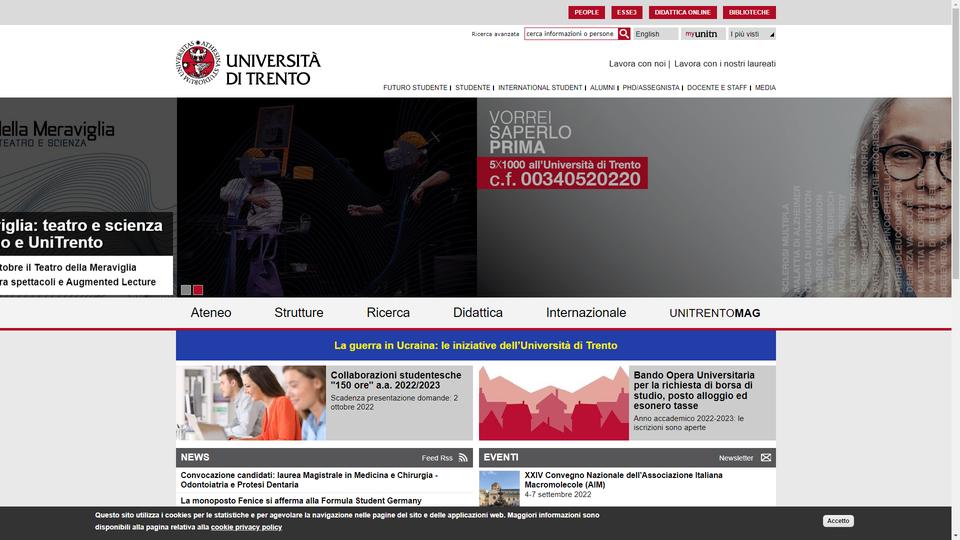
Task: Accept cookies with Accetto button
Action: pos(838,520)
